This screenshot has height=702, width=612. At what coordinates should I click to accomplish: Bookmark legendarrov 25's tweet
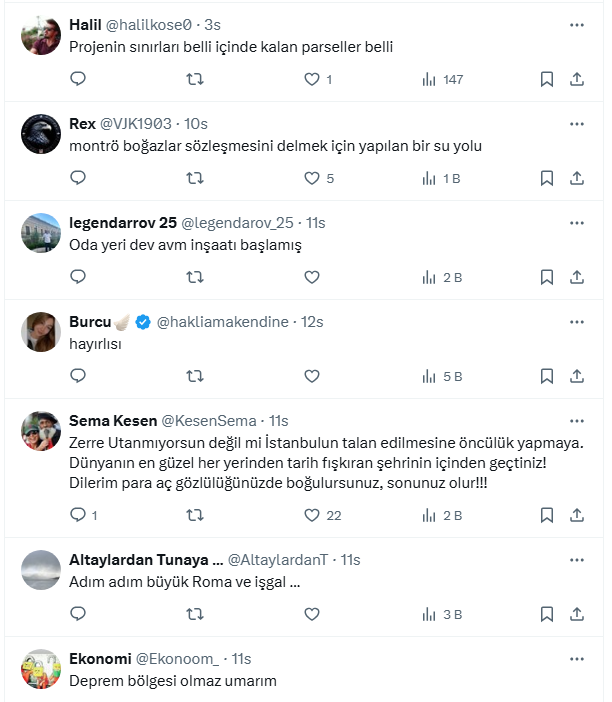pyautogui.click(x=547, y=277)
